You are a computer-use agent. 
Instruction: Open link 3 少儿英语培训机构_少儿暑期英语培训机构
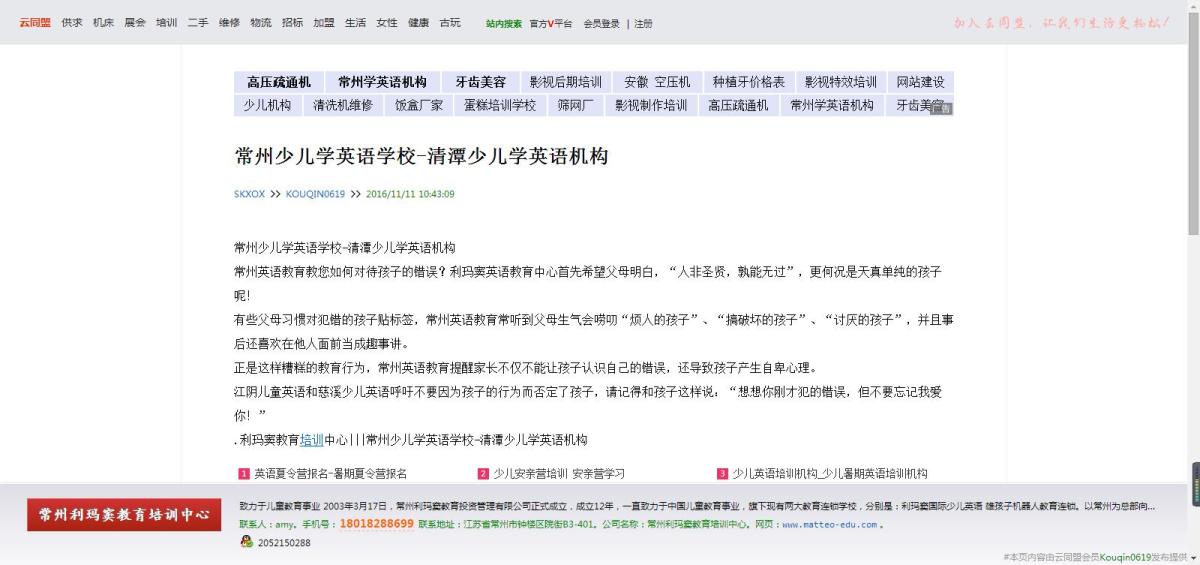[830, 473]
